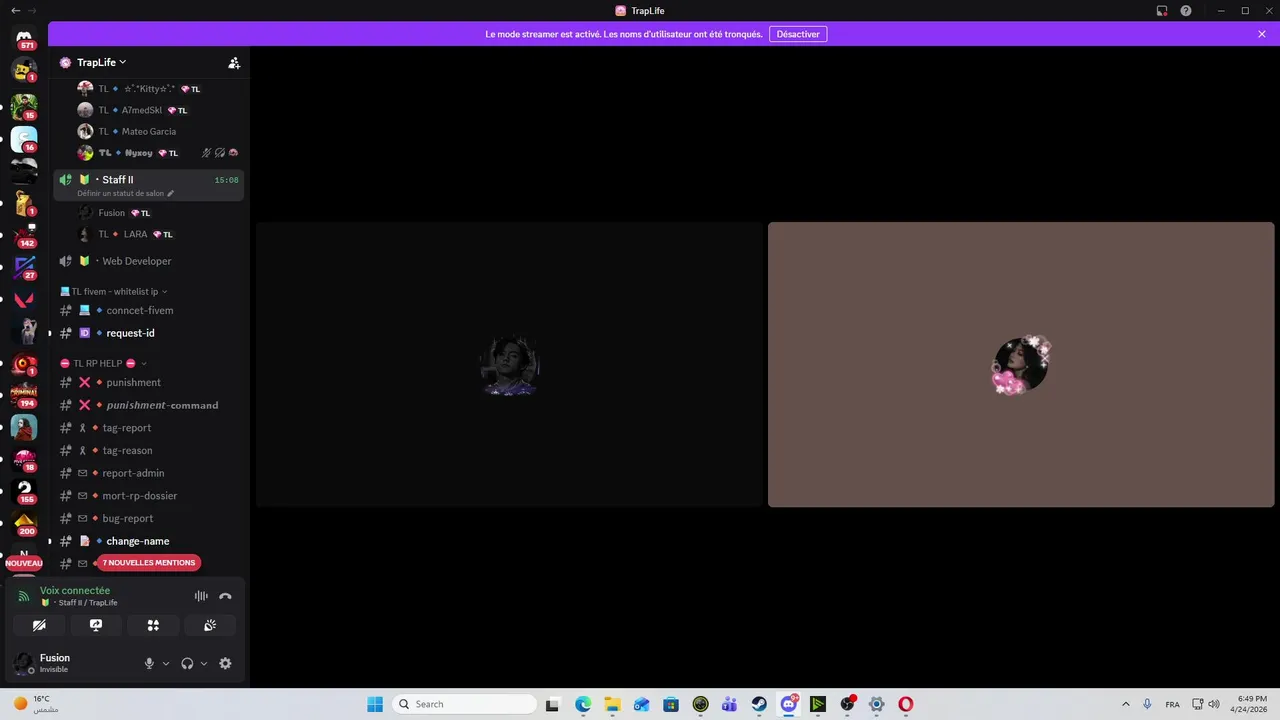Open Discord direct messages home icon

(24, 36)
